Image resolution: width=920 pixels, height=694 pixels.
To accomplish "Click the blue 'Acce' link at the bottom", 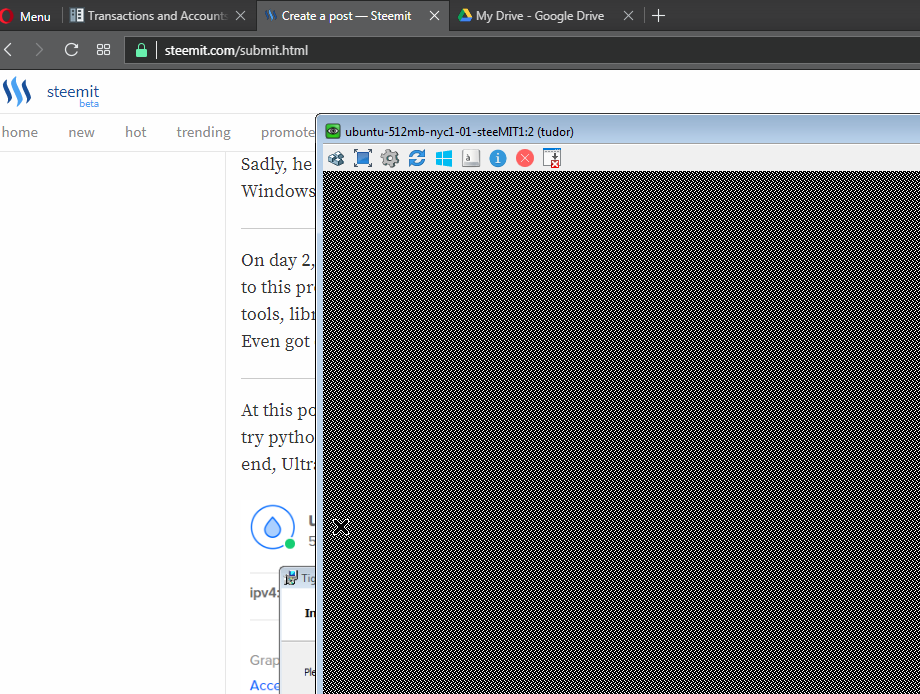I will [x=265, y=685].
